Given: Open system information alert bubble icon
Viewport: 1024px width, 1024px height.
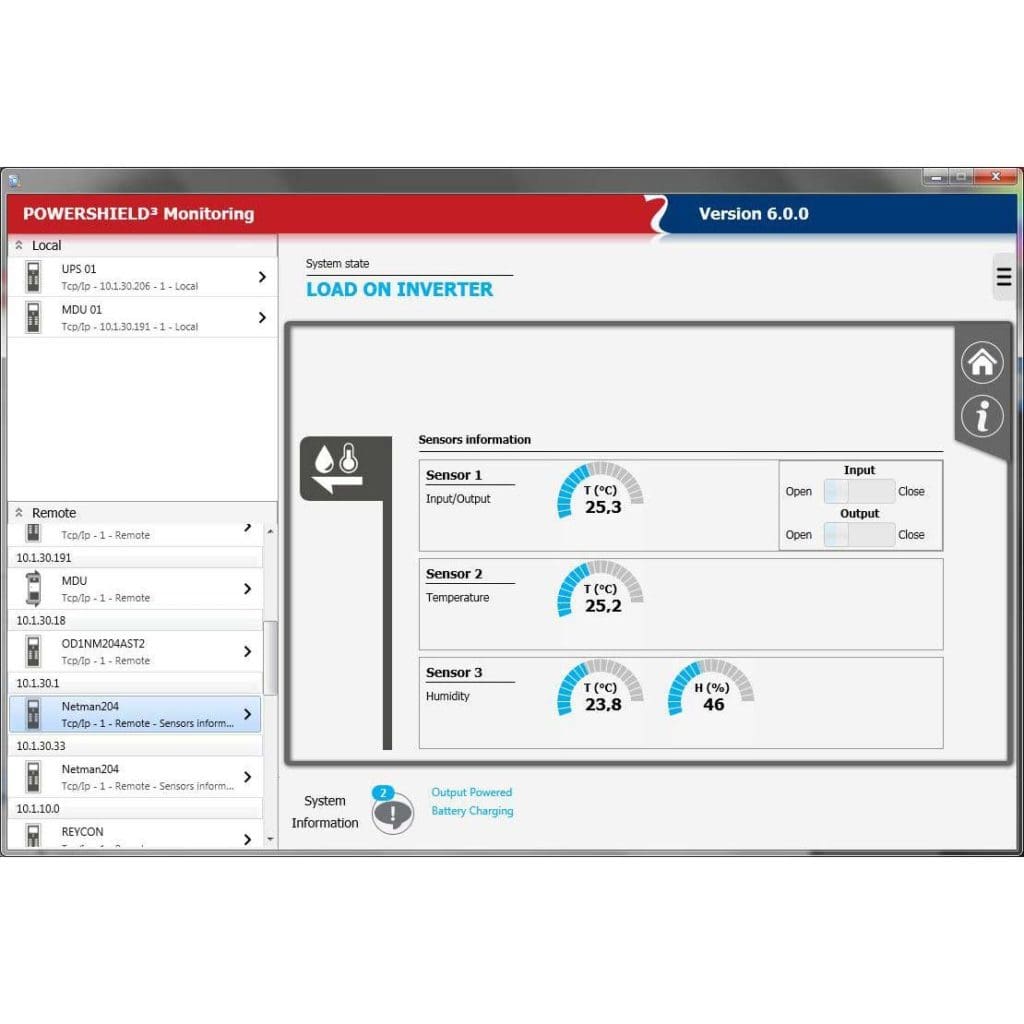Looking at the screenshot, I should [392, 813].
